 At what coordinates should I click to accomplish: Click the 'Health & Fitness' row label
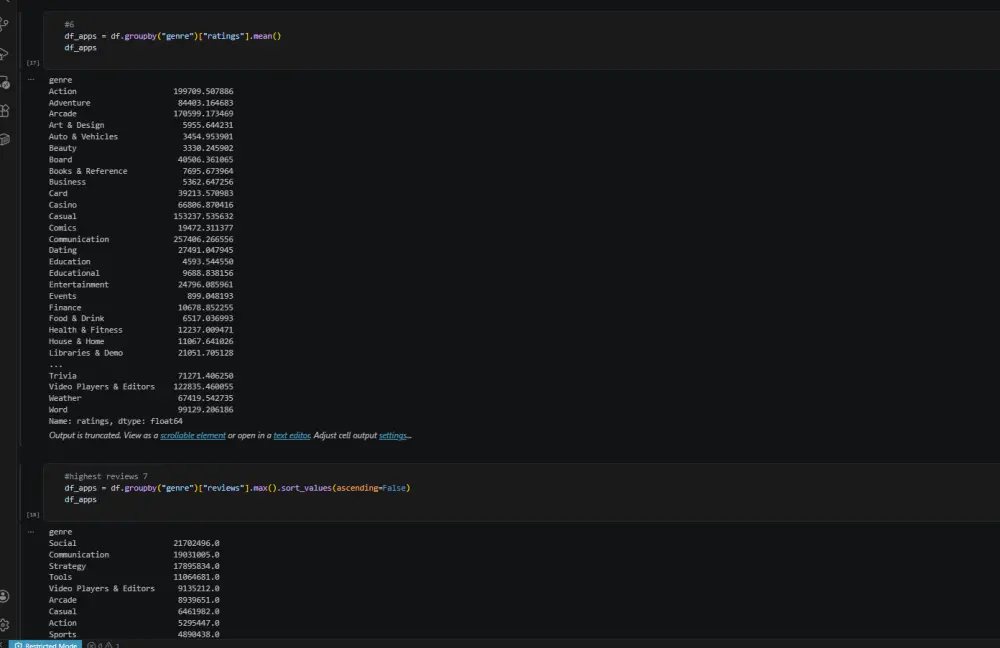click(85, 330)
